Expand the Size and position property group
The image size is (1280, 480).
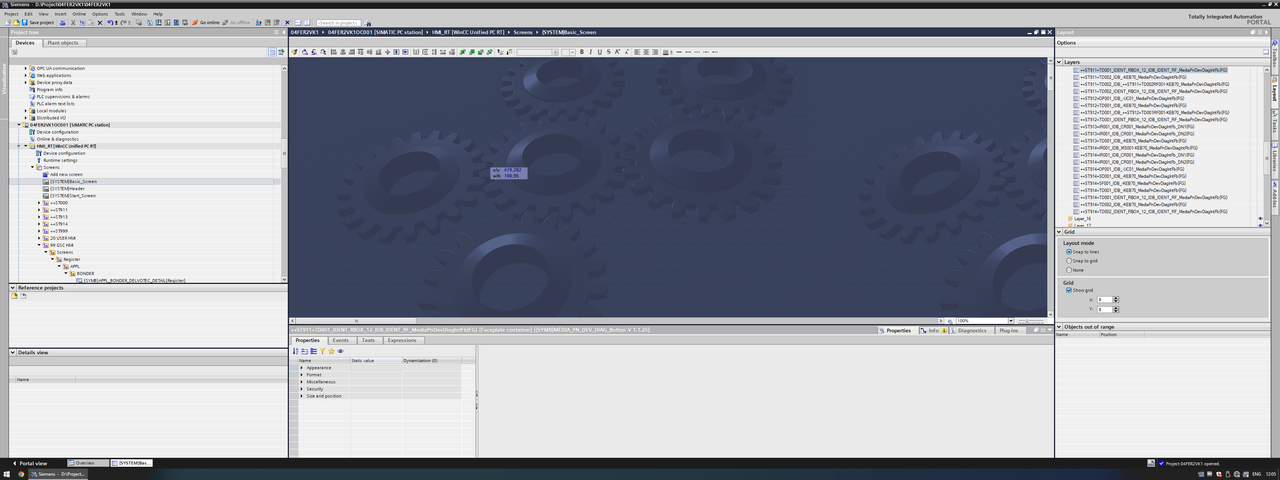(302, 396)
